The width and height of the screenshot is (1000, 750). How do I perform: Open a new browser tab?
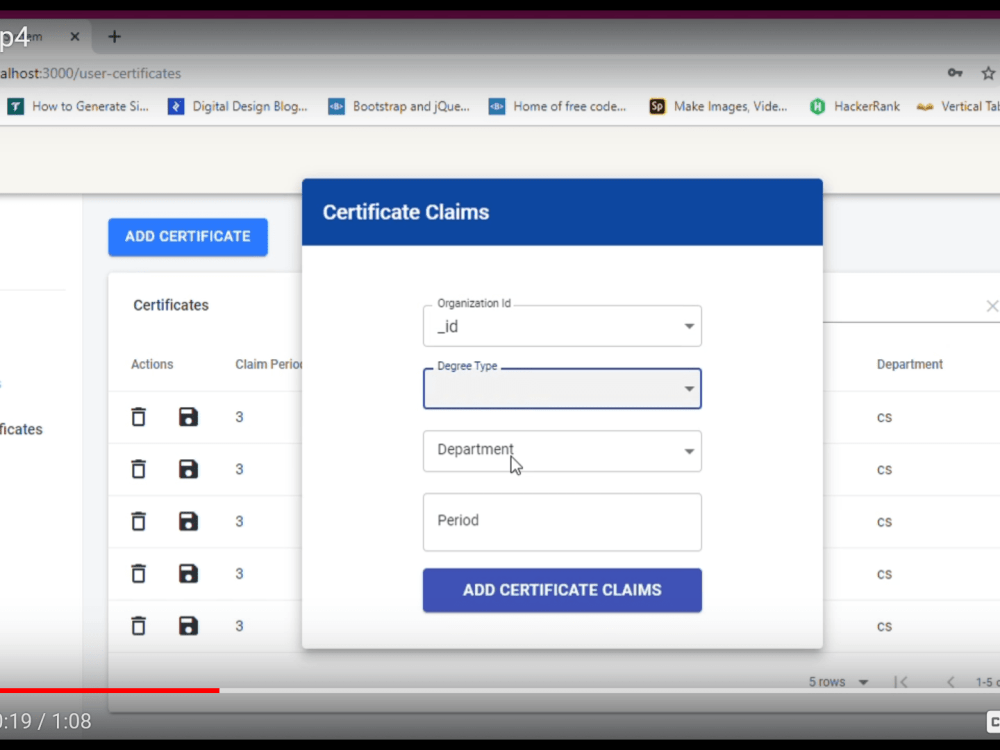tap(114, 37)
